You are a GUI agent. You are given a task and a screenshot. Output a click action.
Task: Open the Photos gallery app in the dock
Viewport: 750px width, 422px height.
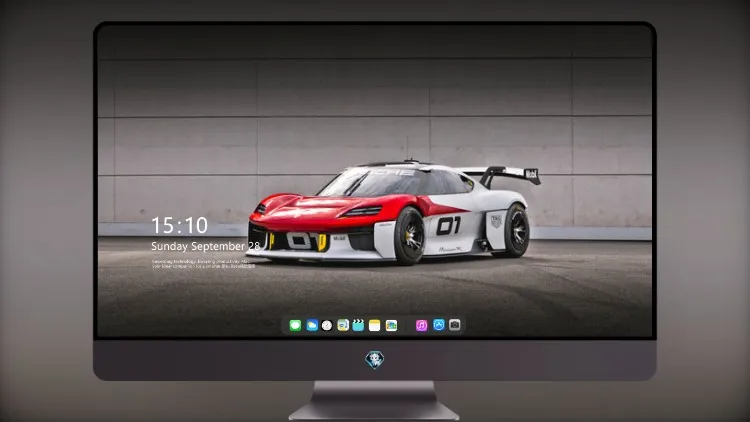point(391,325)
